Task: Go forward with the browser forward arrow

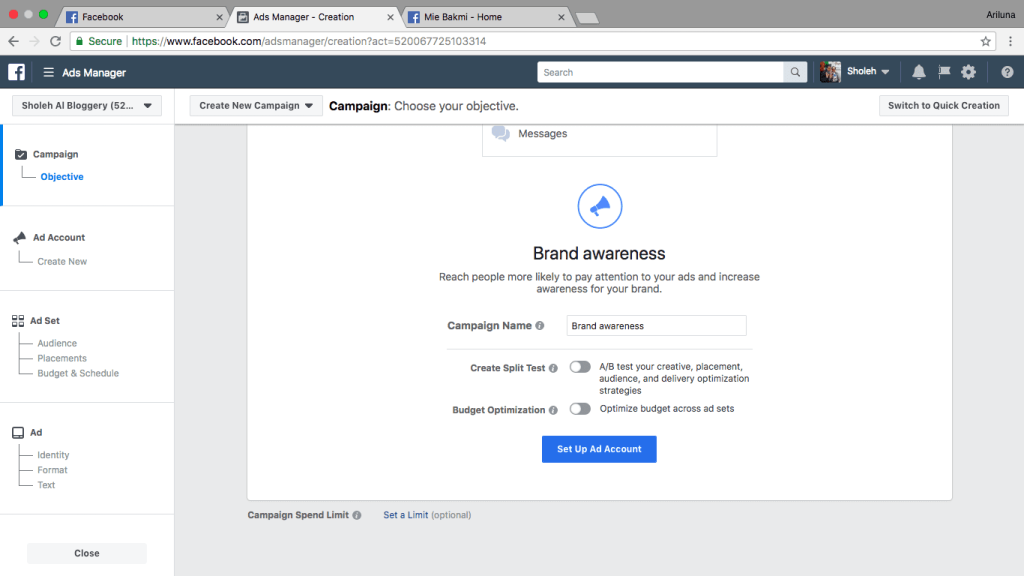Action: pyautogui.click(x=35, y=41)
